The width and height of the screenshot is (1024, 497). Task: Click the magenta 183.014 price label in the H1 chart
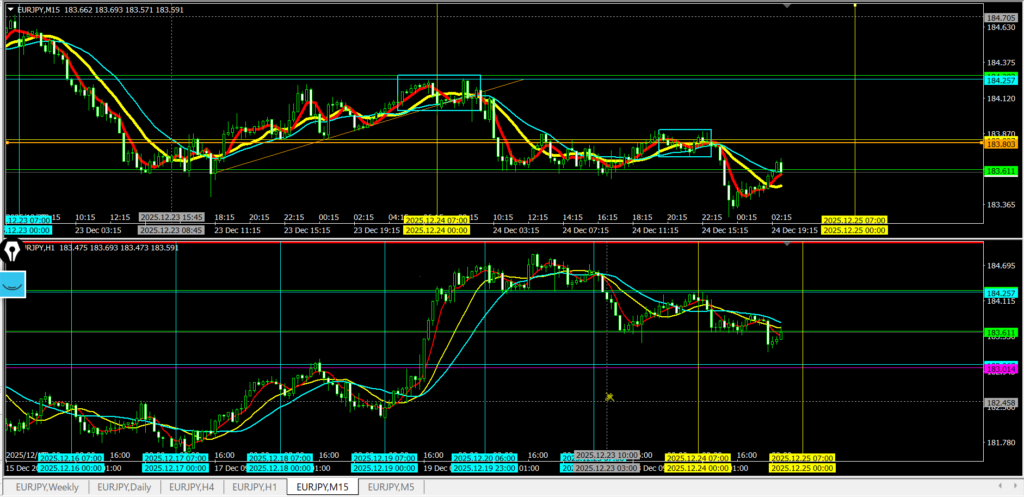[1000, 369]
